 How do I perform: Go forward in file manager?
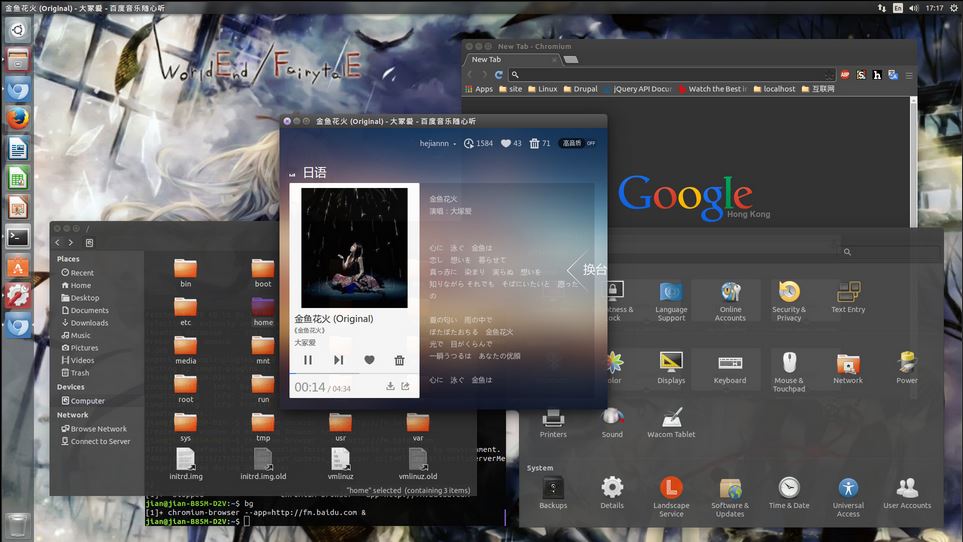tap(71, 243)
